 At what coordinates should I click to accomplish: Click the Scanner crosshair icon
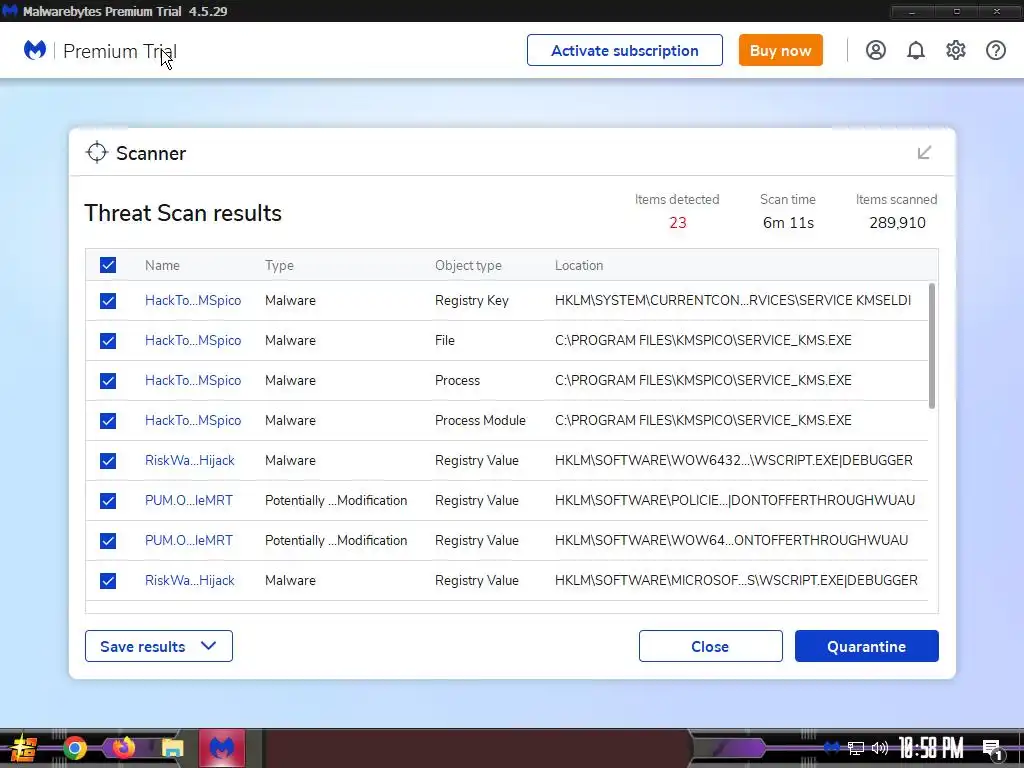point(97,152)
